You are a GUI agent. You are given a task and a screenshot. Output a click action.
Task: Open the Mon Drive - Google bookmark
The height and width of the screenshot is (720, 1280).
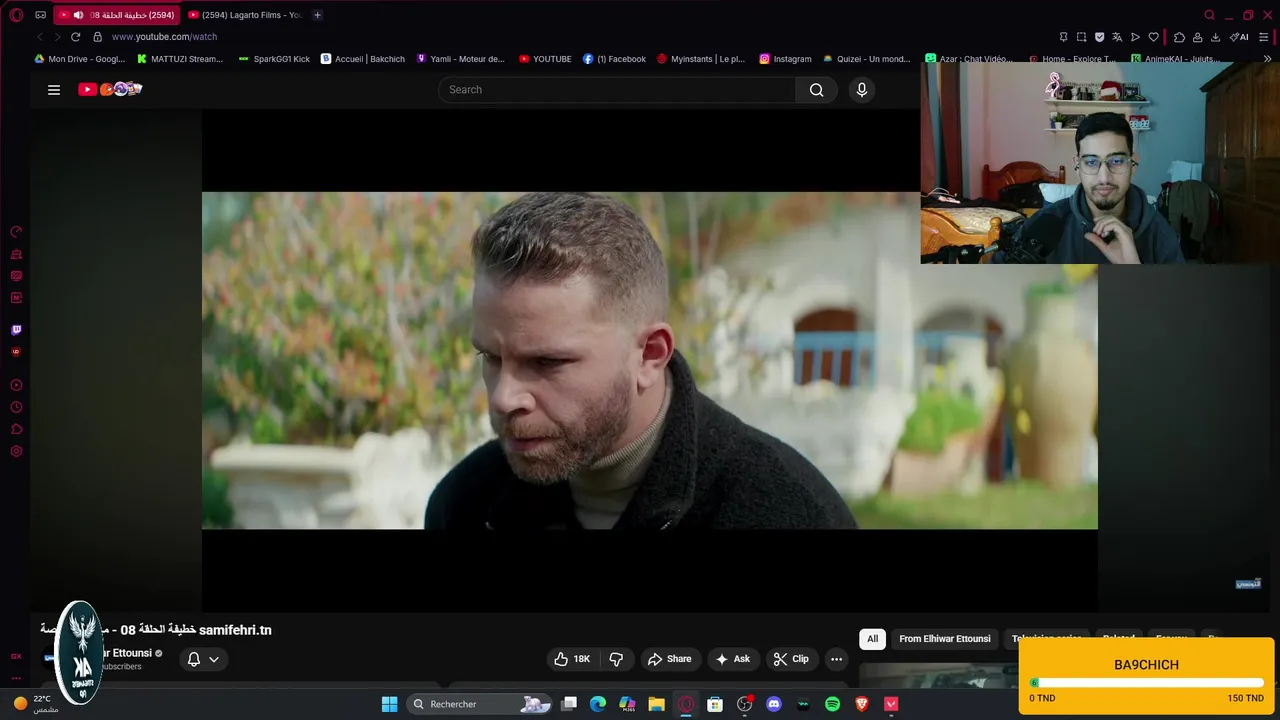point(80,59)
